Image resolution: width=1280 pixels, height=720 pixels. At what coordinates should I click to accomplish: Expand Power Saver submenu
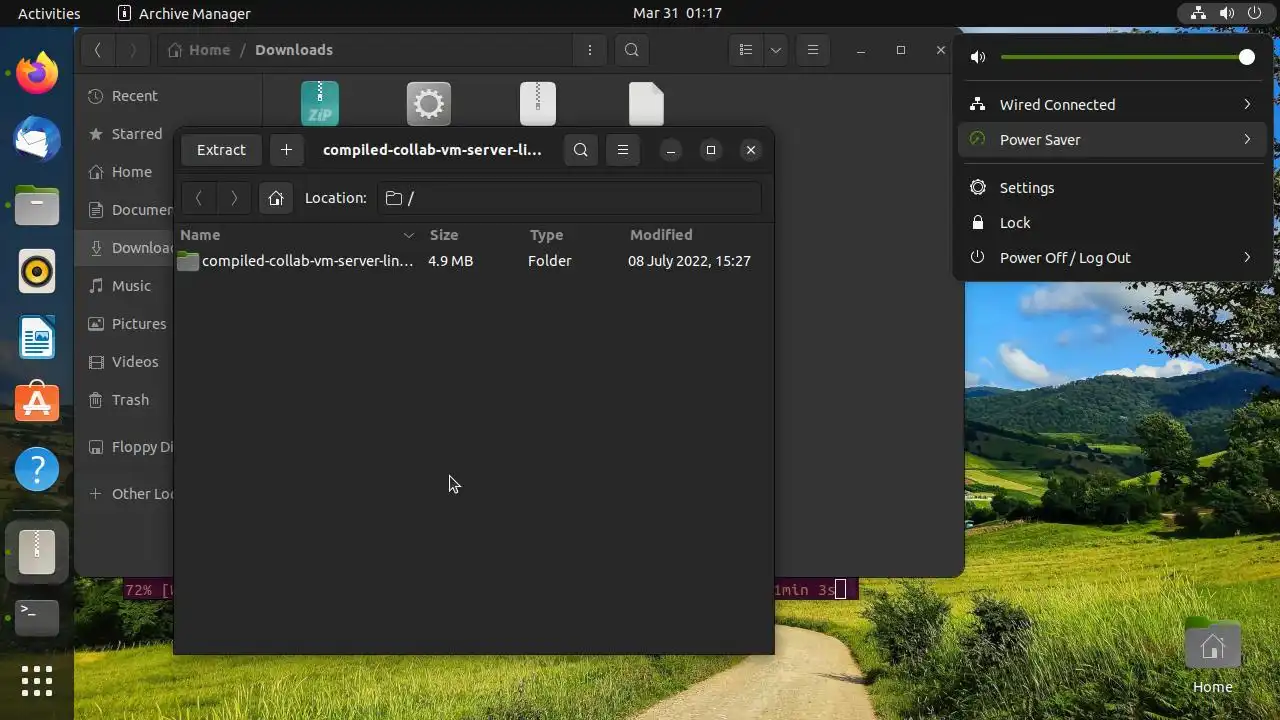pos(1112,139)
